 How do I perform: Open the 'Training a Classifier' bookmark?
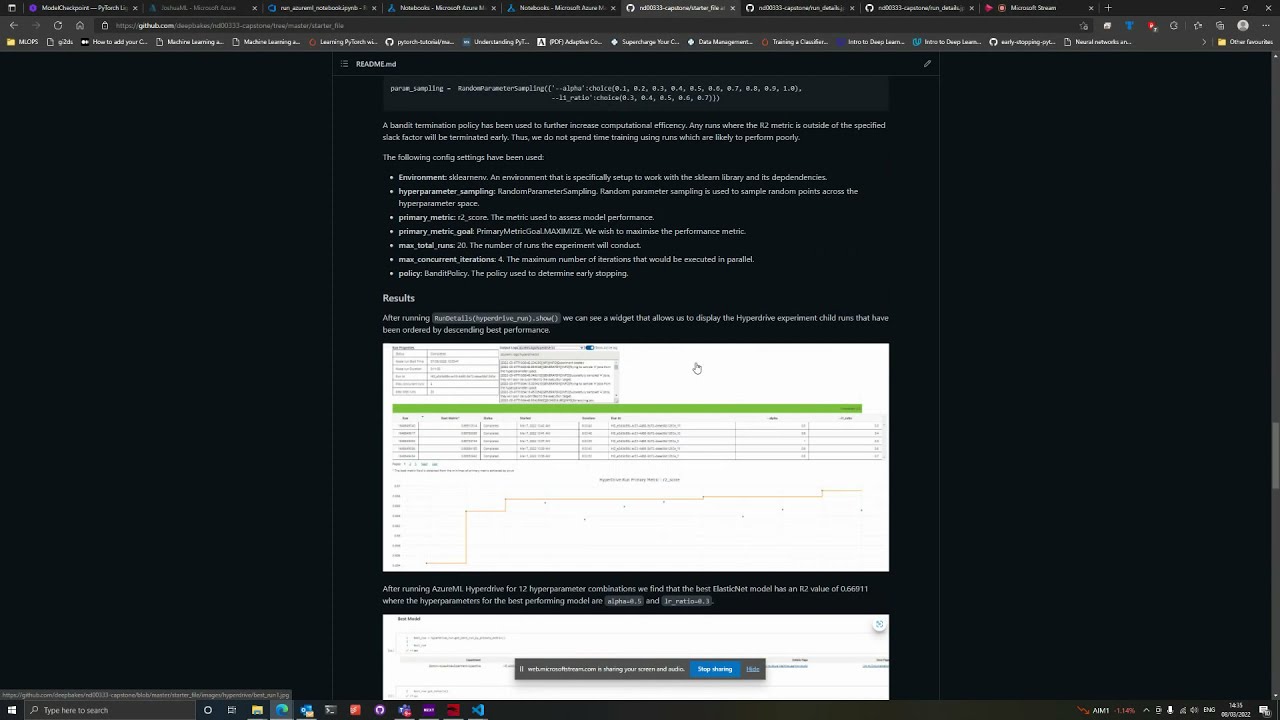pos(795,42)
